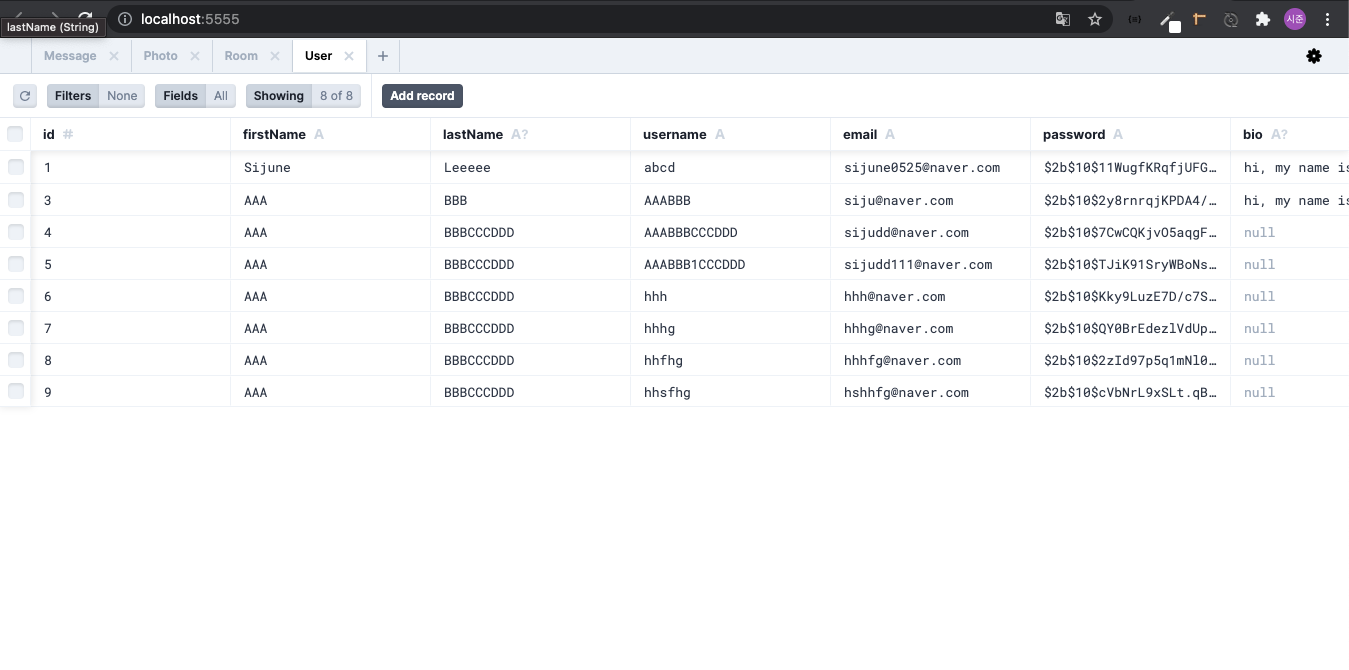
Task: Close the Room tab
Action: [x=275, y=56]
